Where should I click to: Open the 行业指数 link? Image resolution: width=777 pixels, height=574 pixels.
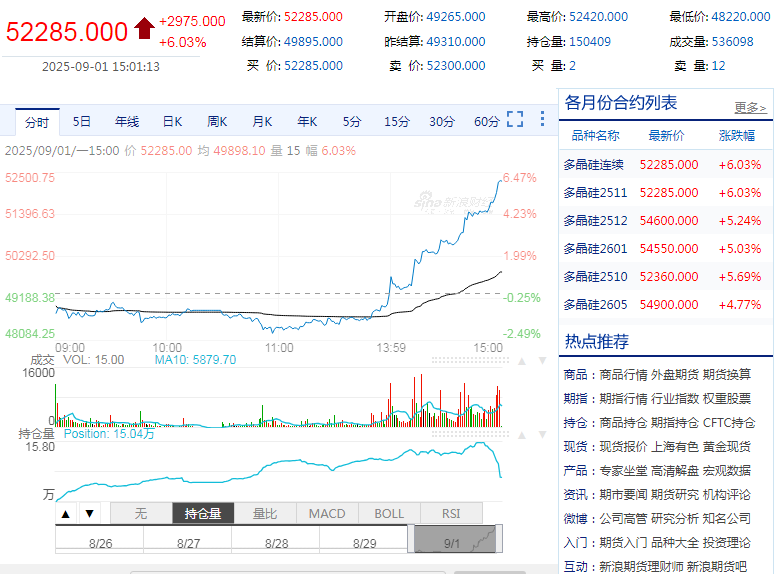[675, 399]
